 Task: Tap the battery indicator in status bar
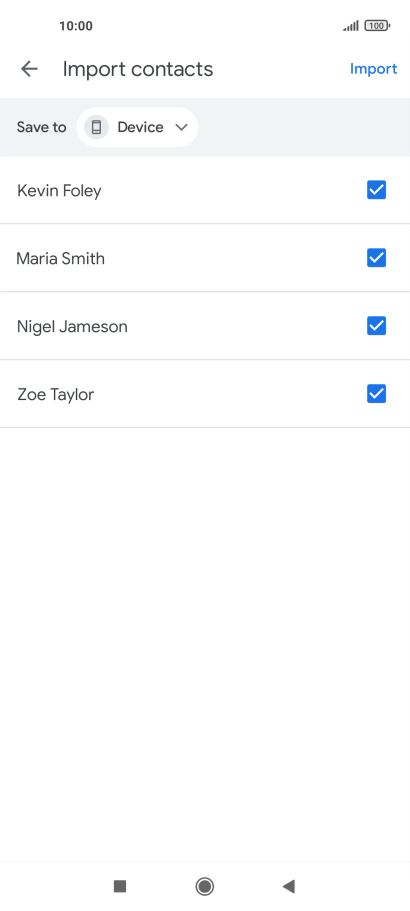pyautogui.click(x=377, y=26)
